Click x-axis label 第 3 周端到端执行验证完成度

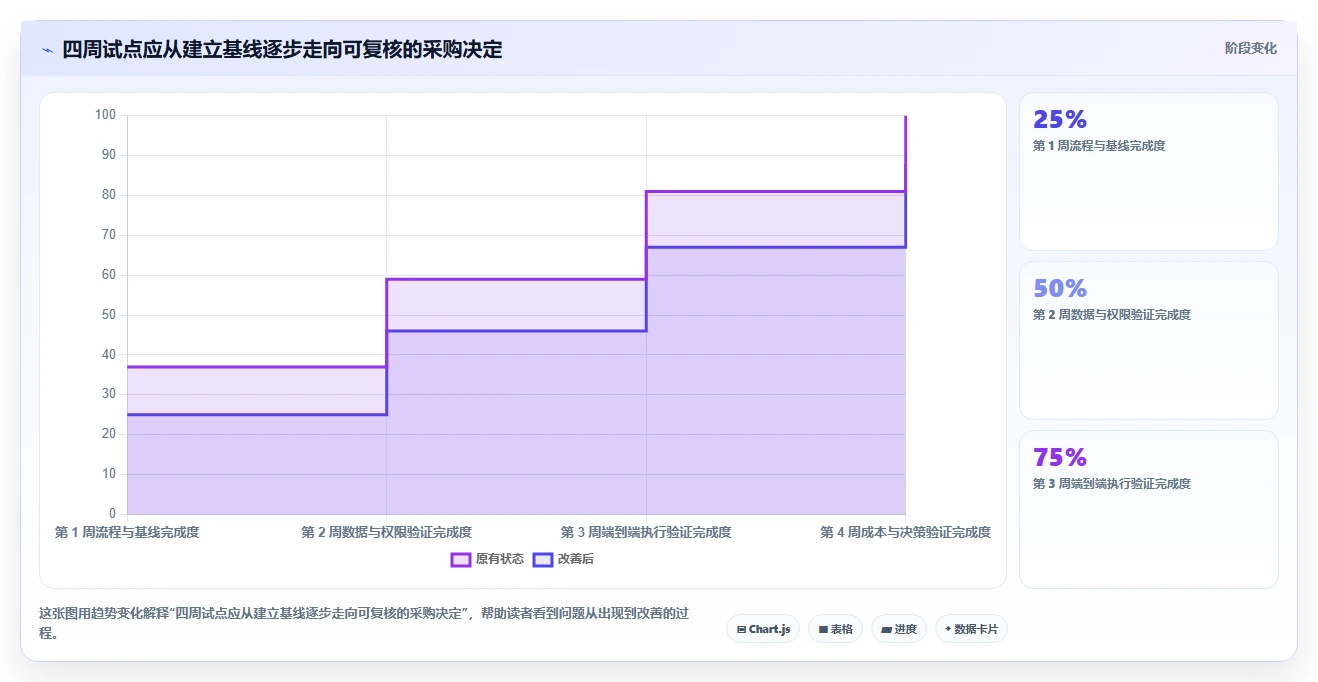point(646,532)
